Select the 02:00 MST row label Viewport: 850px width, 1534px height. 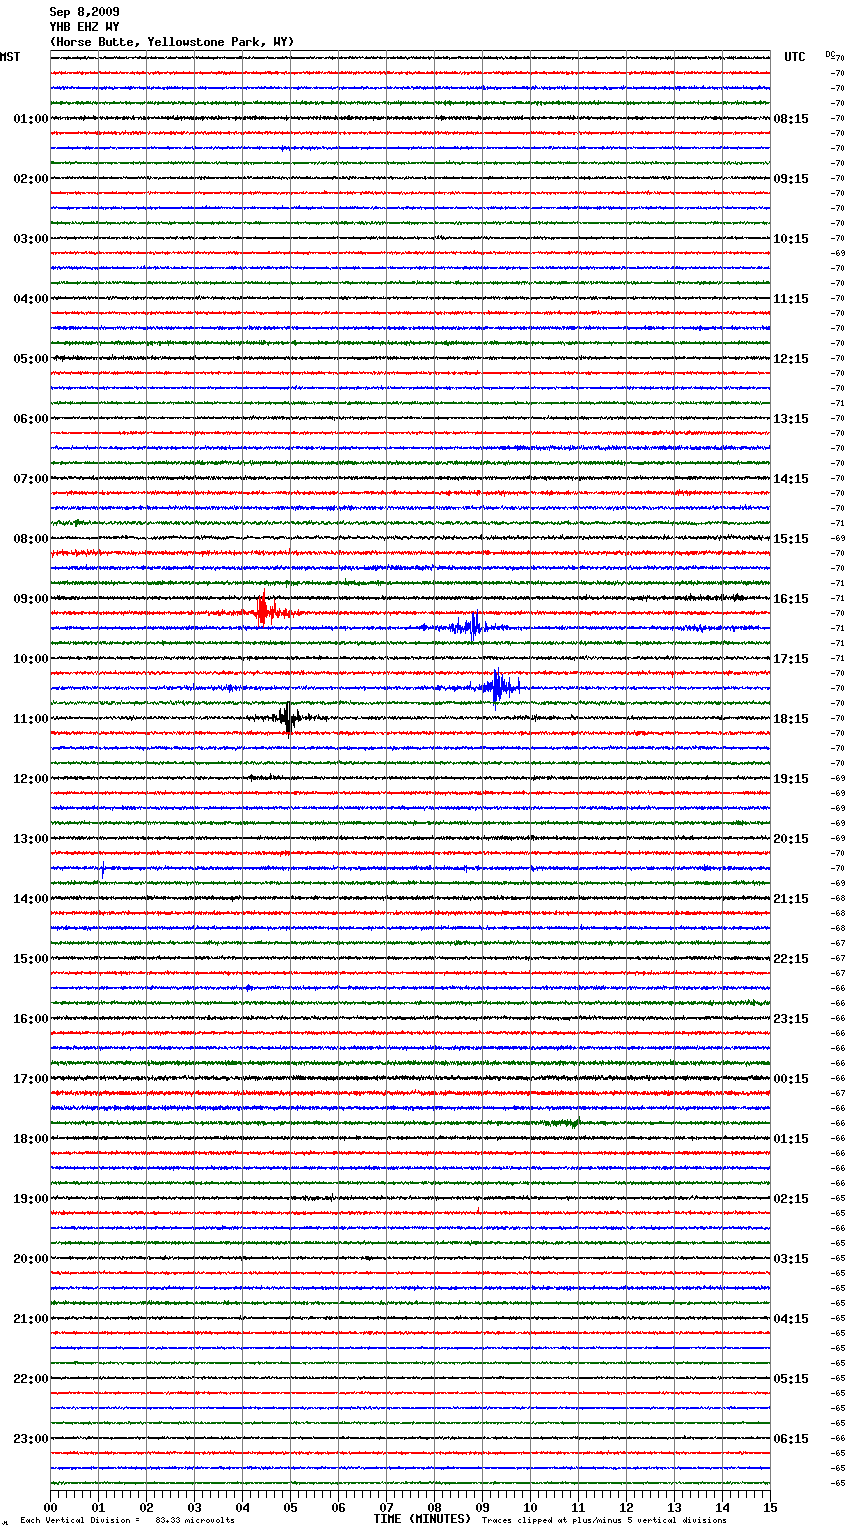pyautogui.click(x=30, y=179)
